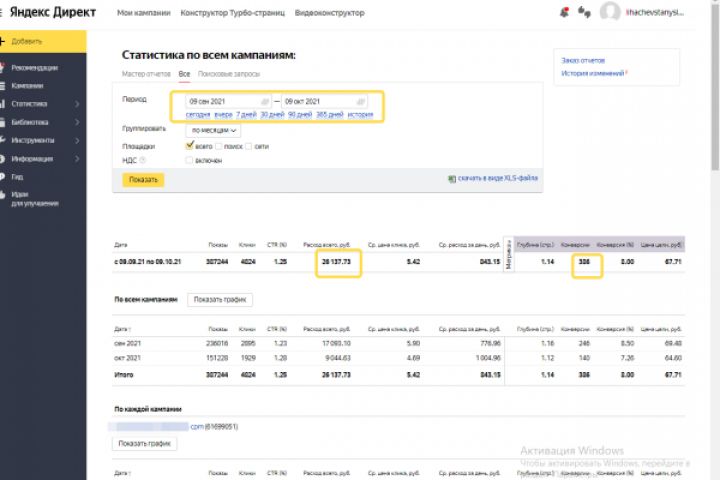Open the 'по месяцам' grouping dropdown
This screenshot has height=480, width=720.
coord(213,130)
